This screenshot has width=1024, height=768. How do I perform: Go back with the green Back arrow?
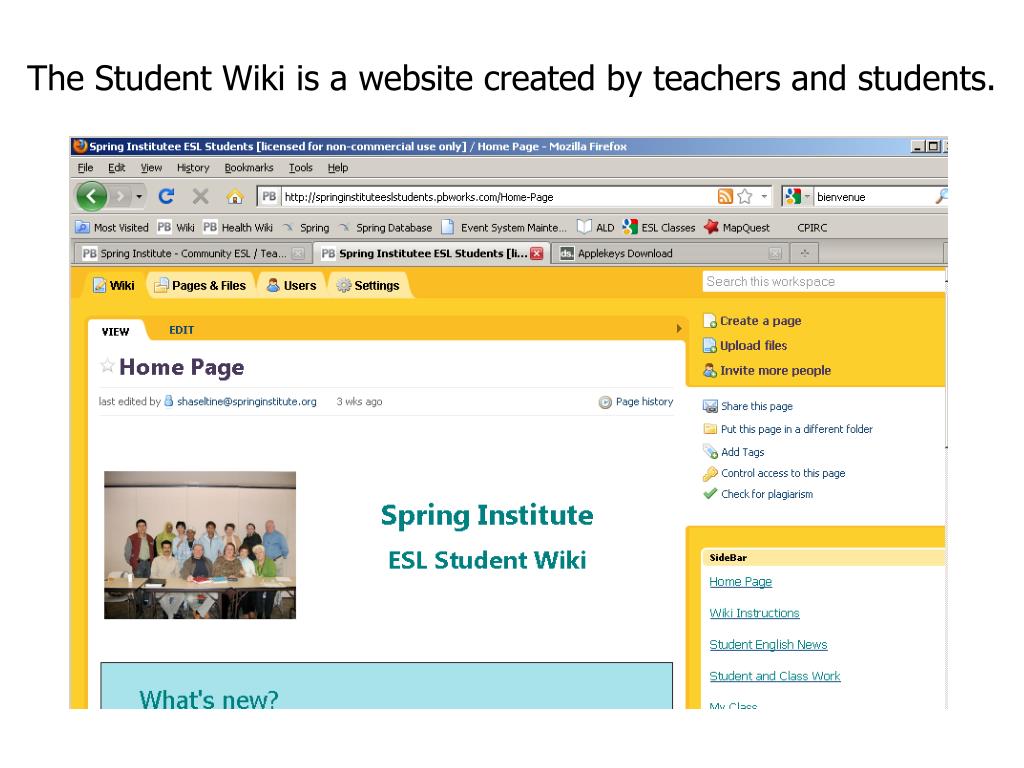[91, 196]
